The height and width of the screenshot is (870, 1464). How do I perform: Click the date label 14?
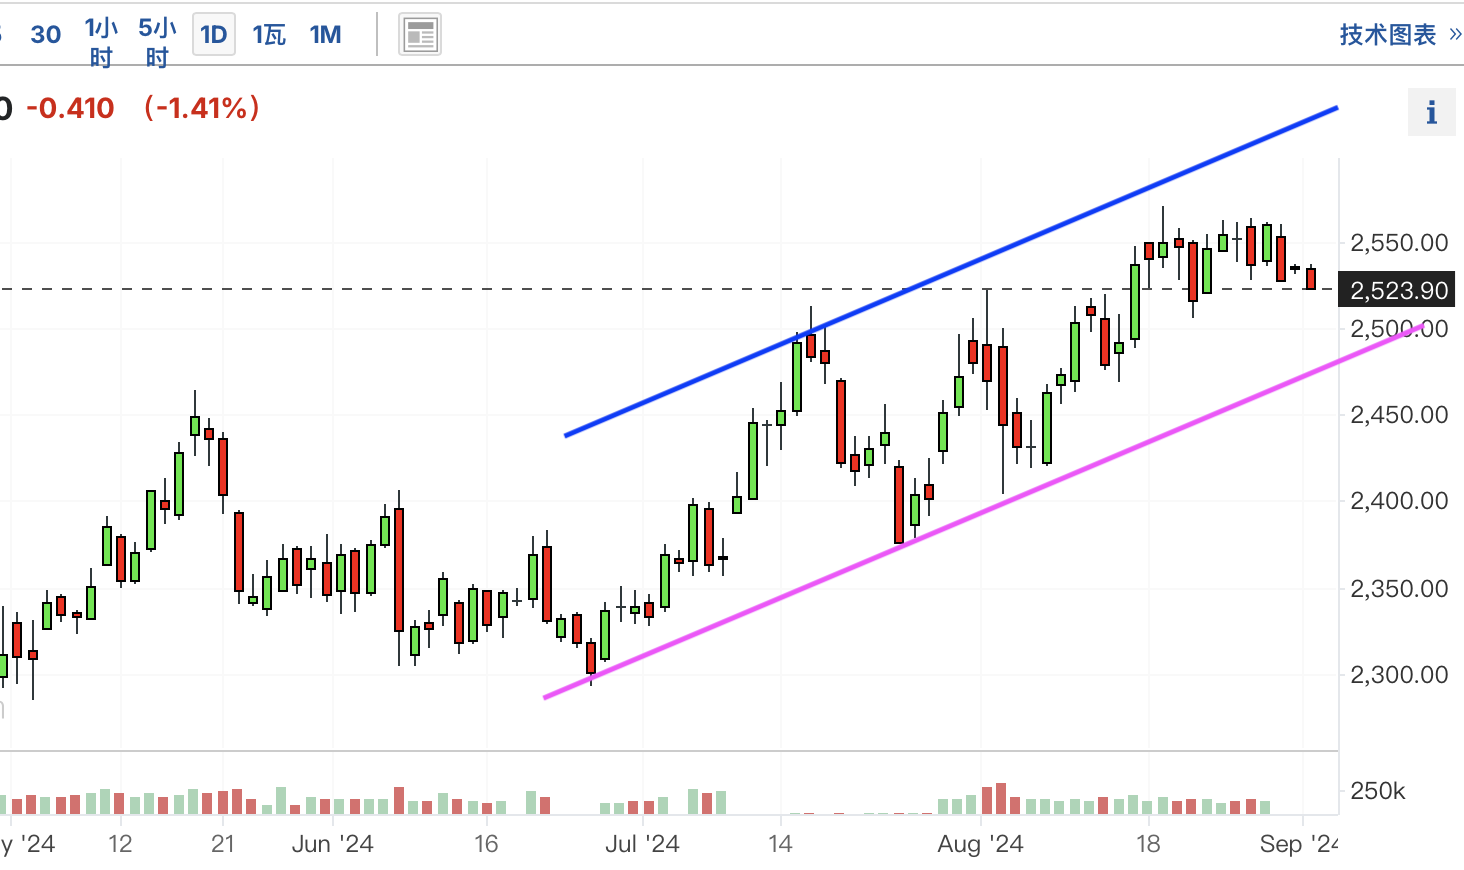(x=780, y=844)
